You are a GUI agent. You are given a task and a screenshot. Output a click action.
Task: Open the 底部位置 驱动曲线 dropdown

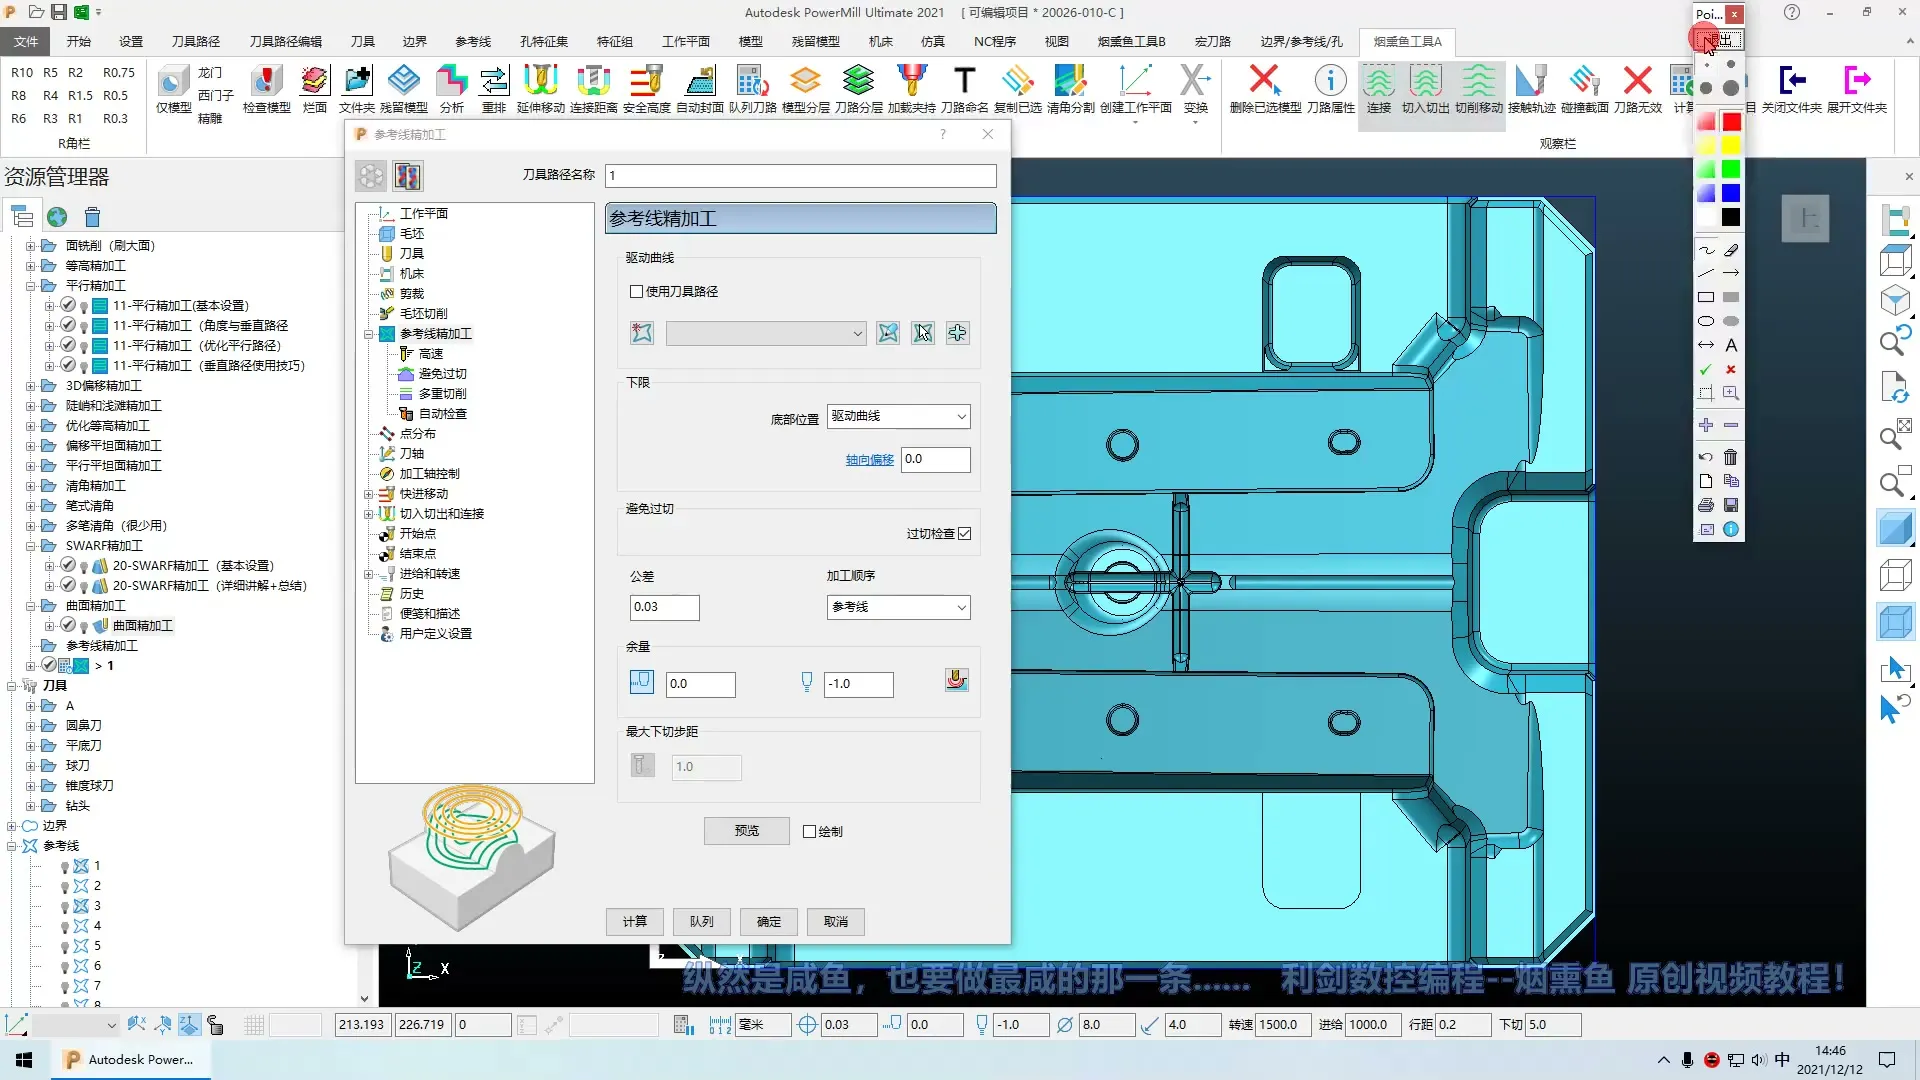898,416
